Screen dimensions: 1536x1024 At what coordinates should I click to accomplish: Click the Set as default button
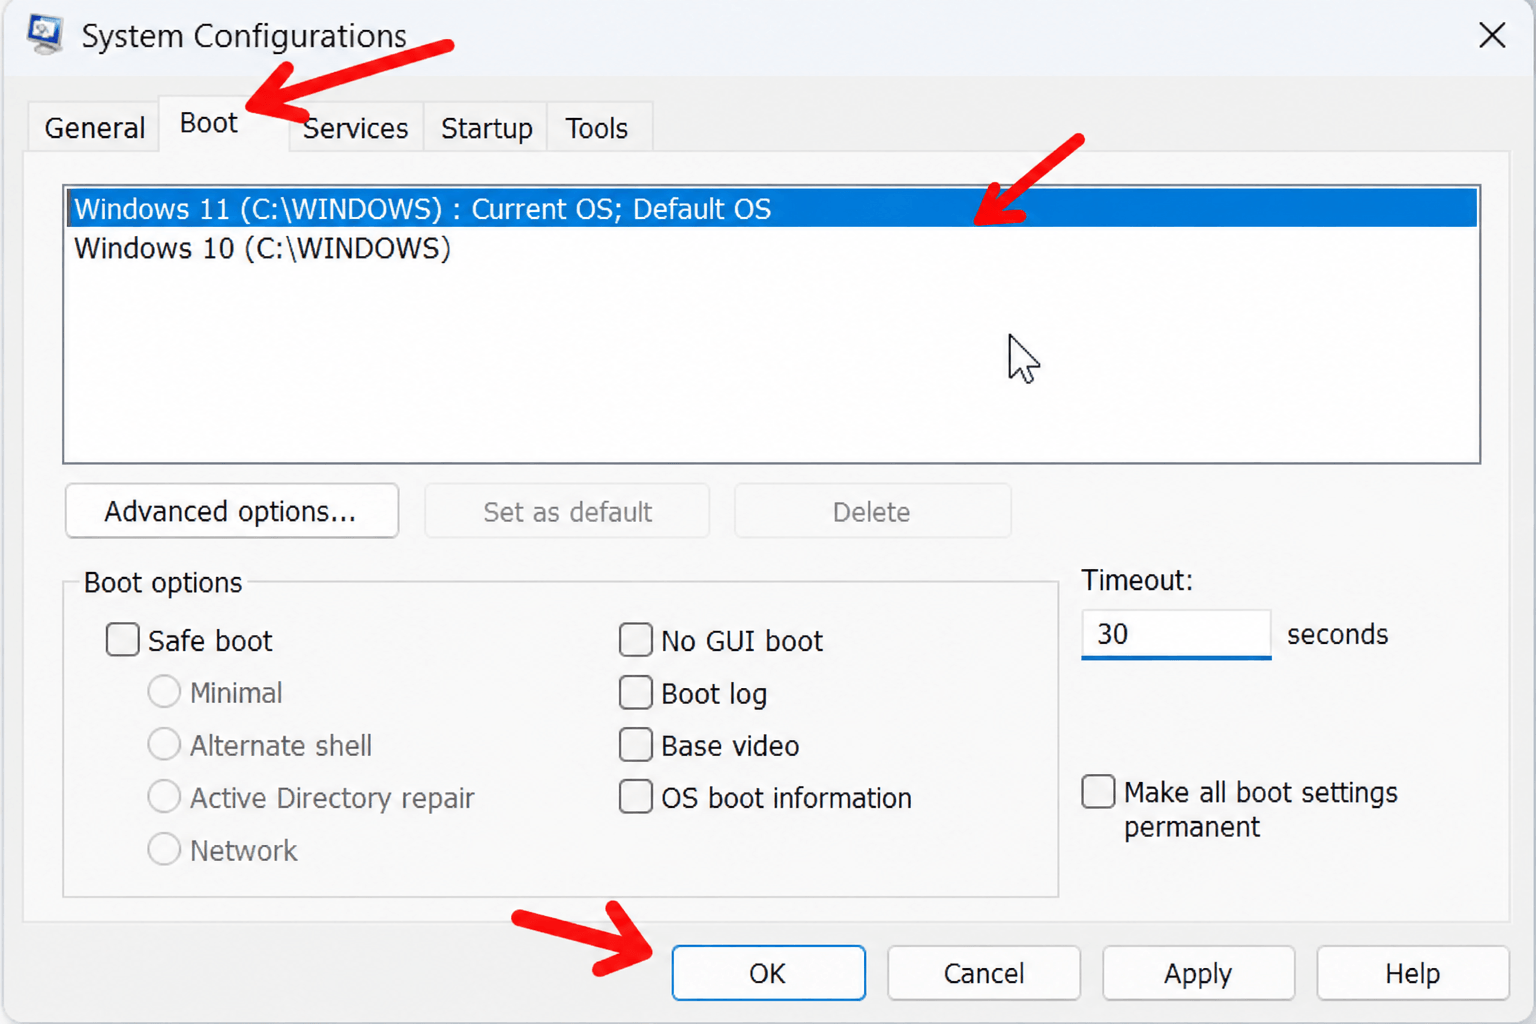pyautogui.click(x=567, y=512)
